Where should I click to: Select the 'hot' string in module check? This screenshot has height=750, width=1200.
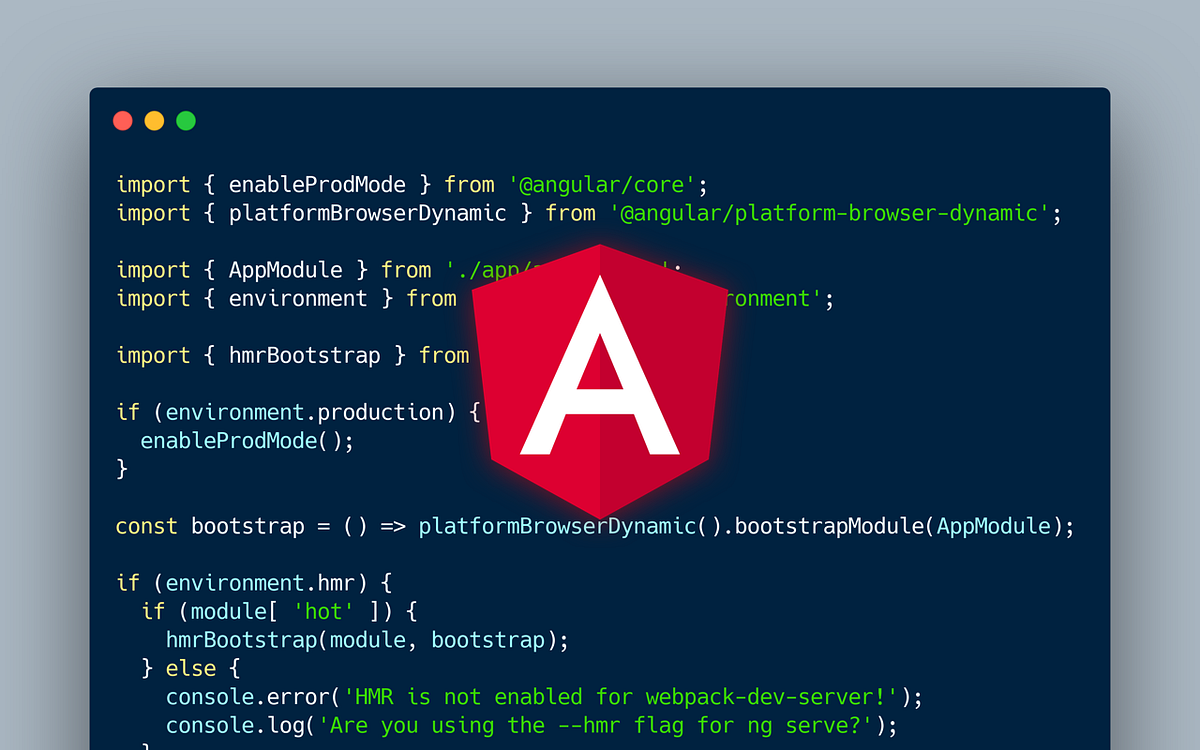click(325, 611)
